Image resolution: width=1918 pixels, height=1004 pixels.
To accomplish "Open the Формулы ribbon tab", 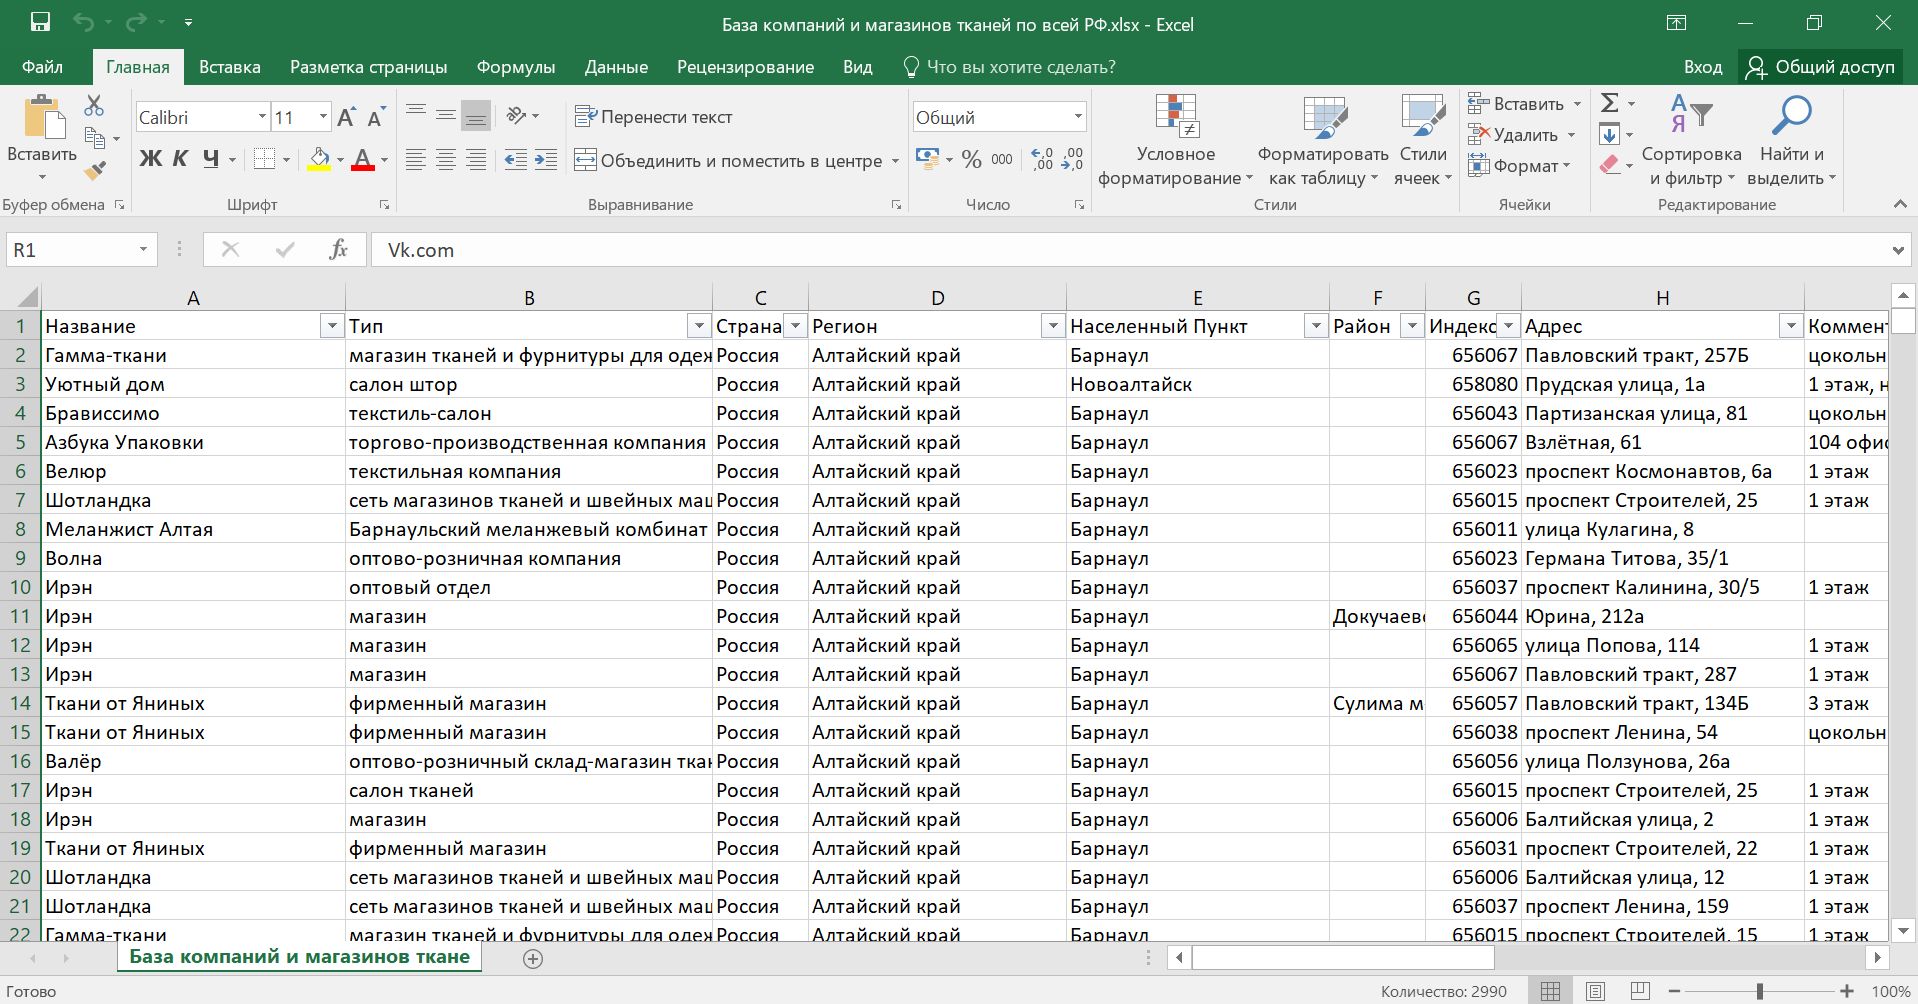I will (515, 67).
